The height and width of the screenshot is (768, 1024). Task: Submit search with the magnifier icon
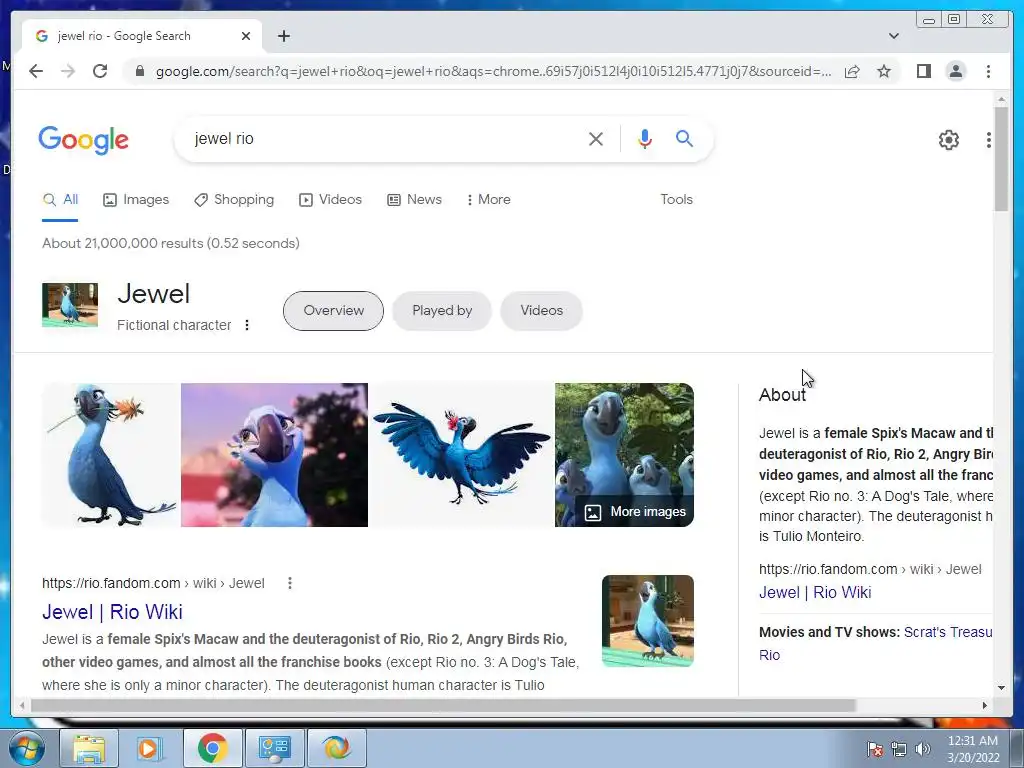click(684, 138)
